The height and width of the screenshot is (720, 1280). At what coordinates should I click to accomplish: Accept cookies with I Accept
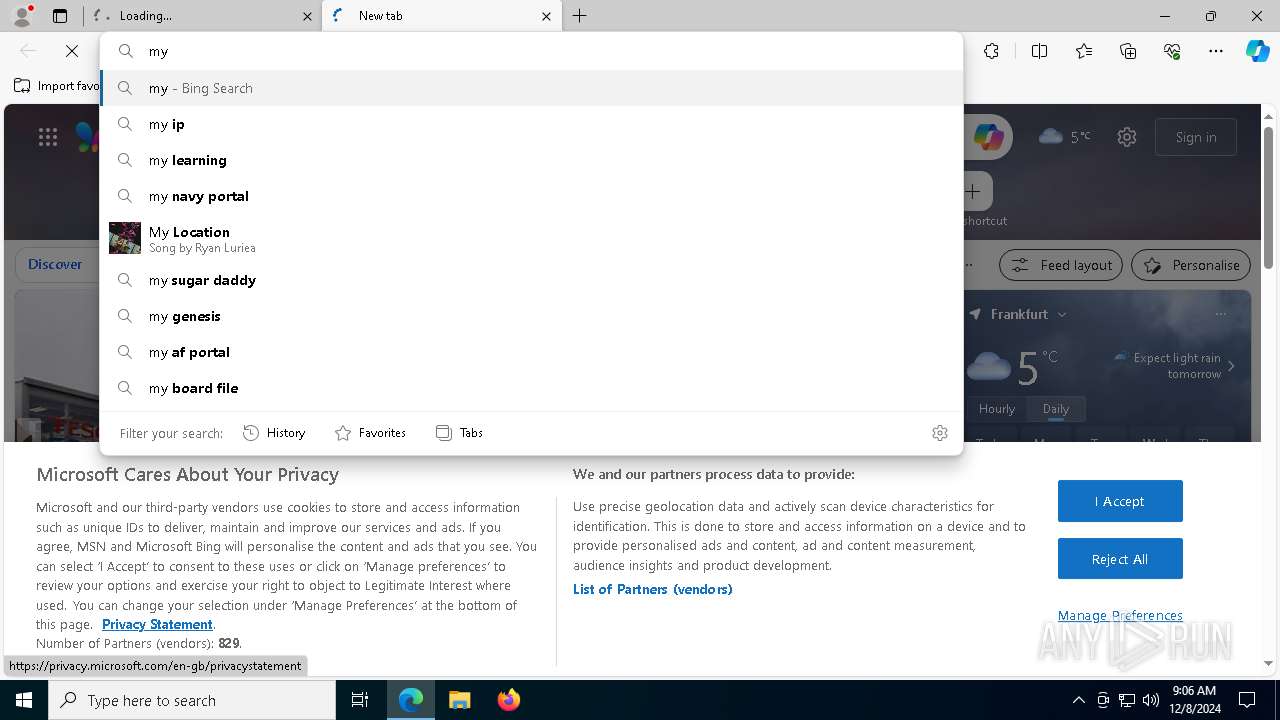[x=1120, y=501]
